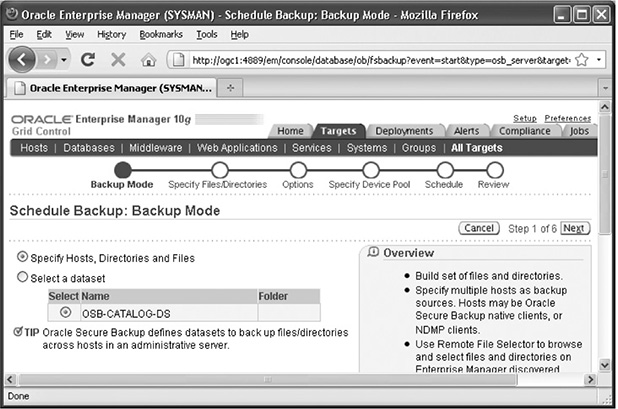Screen dimensions: 618x409
Task: Click the Options step circle
Action: (x=298, y=170)
